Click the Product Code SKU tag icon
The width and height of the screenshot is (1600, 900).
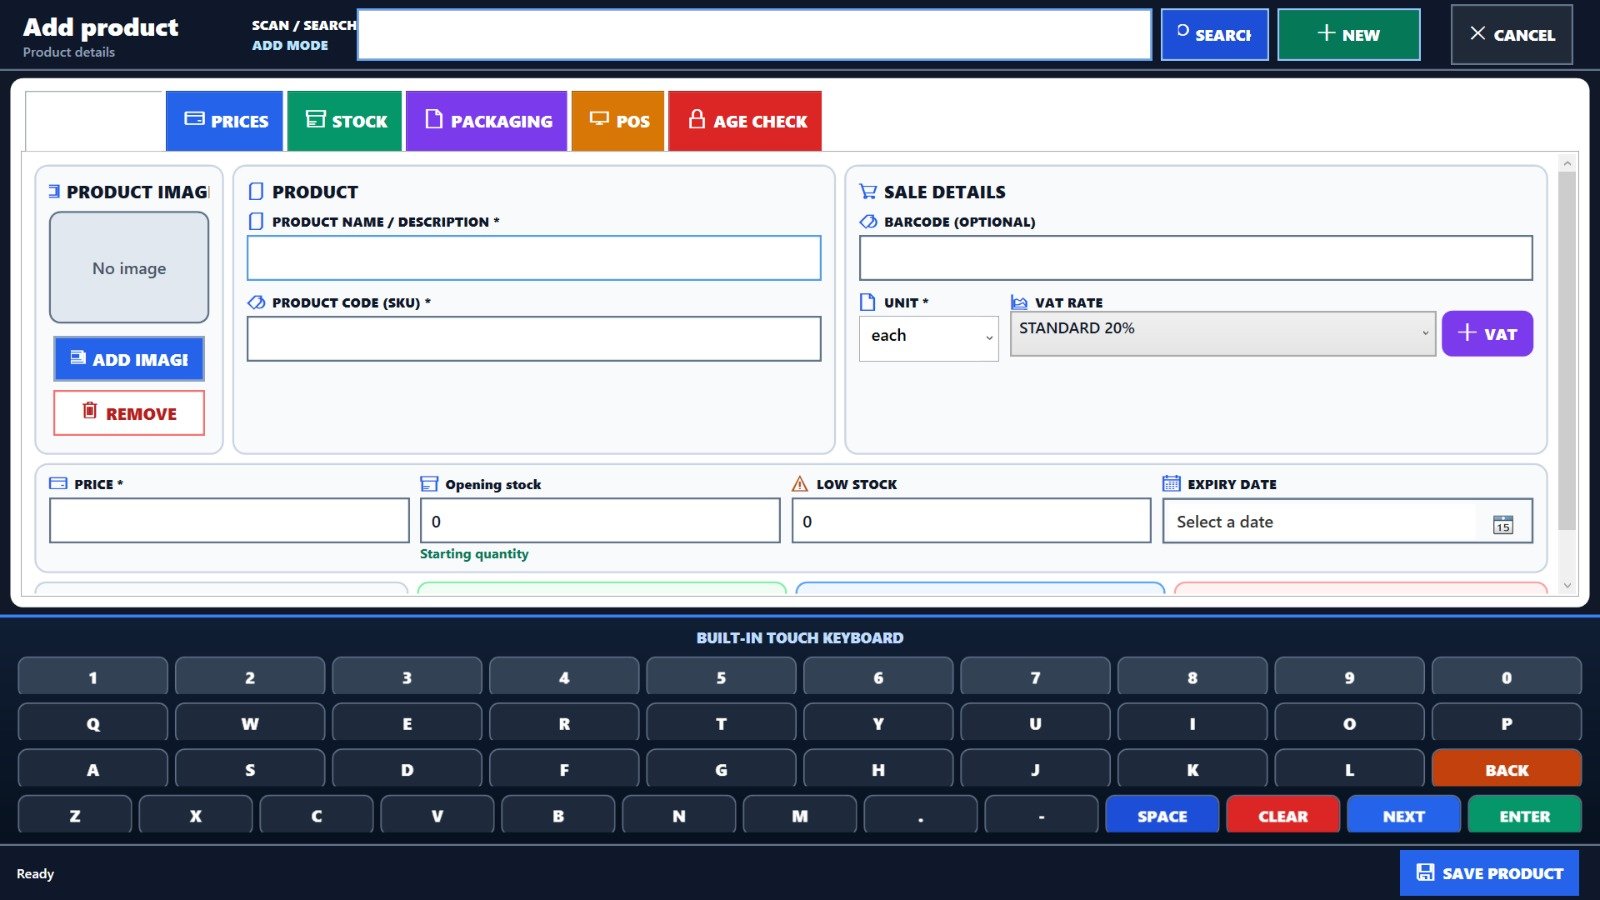click(x=257, y=303)
